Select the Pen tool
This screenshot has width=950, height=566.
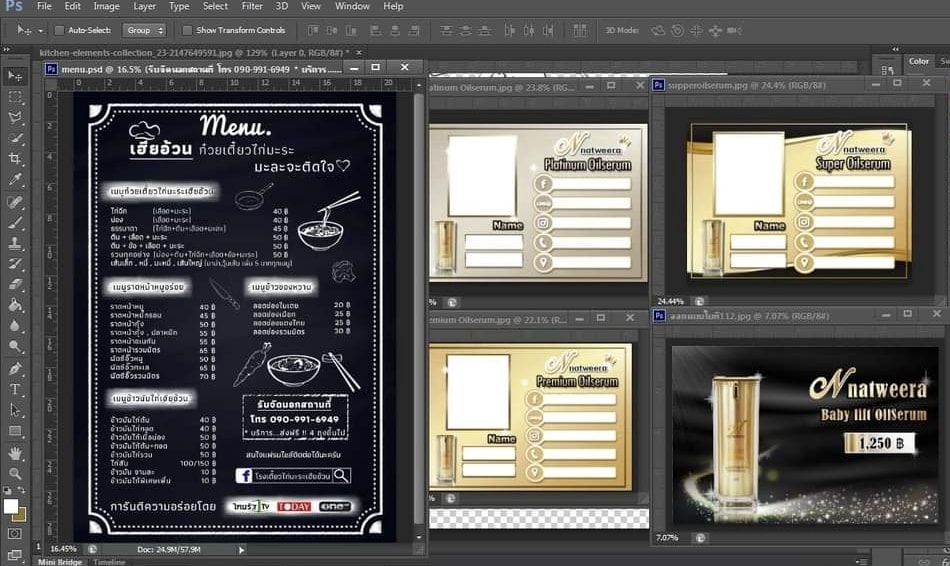[15, 368]
